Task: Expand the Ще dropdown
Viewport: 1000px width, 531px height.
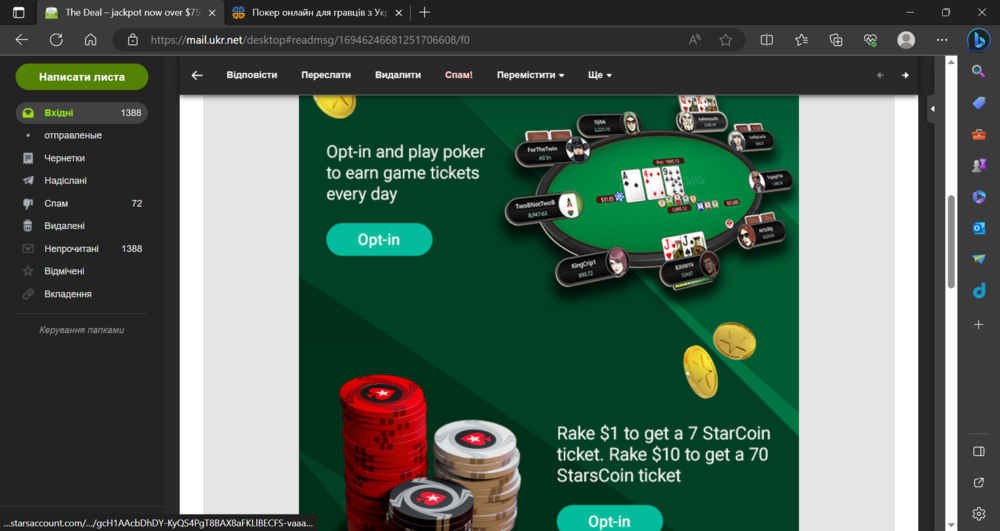Action: (x=599, y=75)
